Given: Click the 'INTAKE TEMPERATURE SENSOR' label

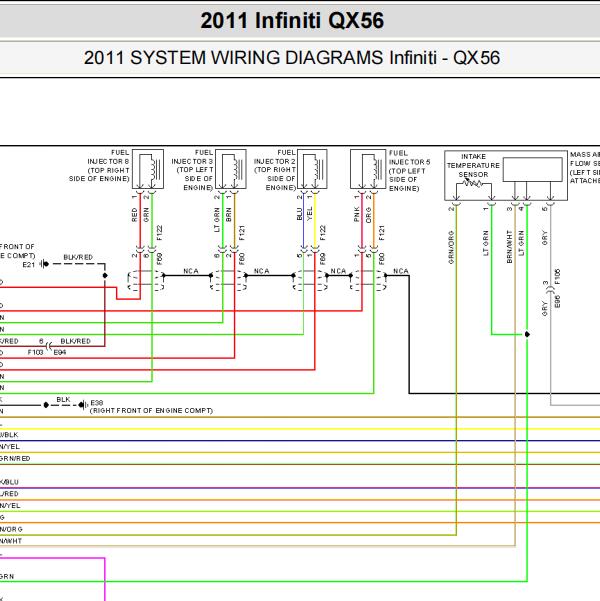Looking at the screenshot, I should pos(473,166).
